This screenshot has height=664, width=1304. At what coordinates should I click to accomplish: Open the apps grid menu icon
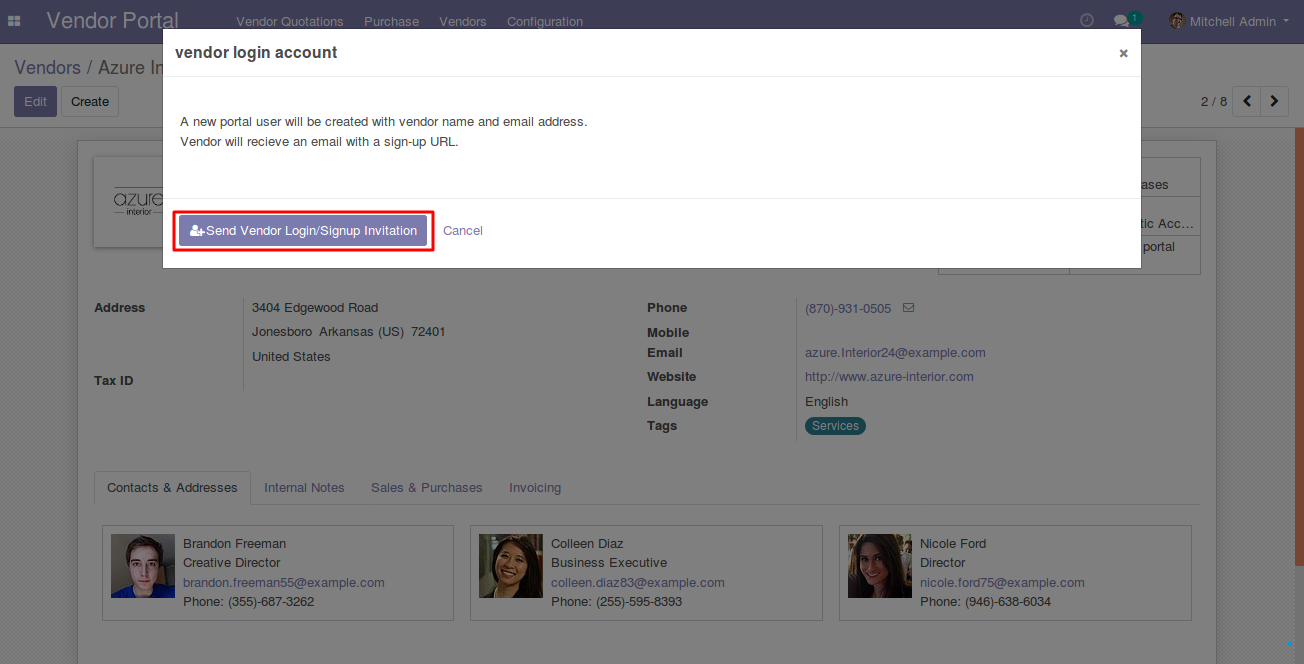point(14,21)
